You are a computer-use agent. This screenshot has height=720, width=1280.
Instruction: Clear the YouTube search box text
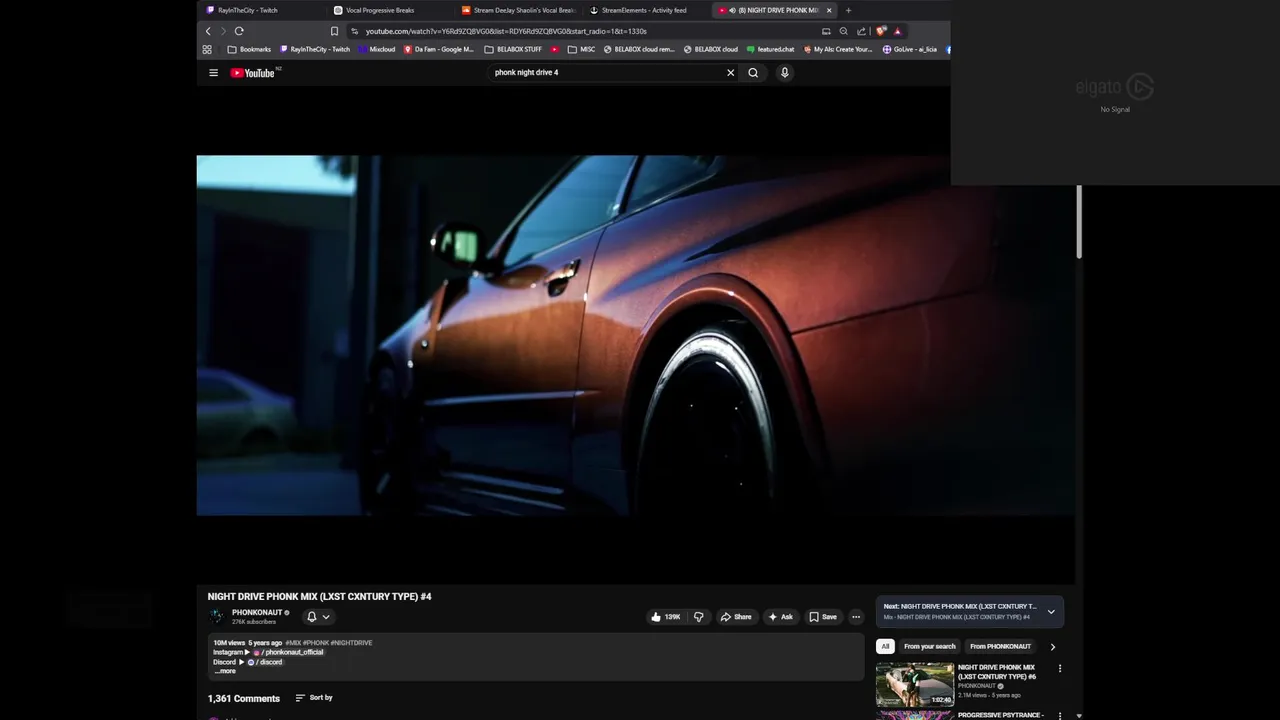click(x=730, y=72)
